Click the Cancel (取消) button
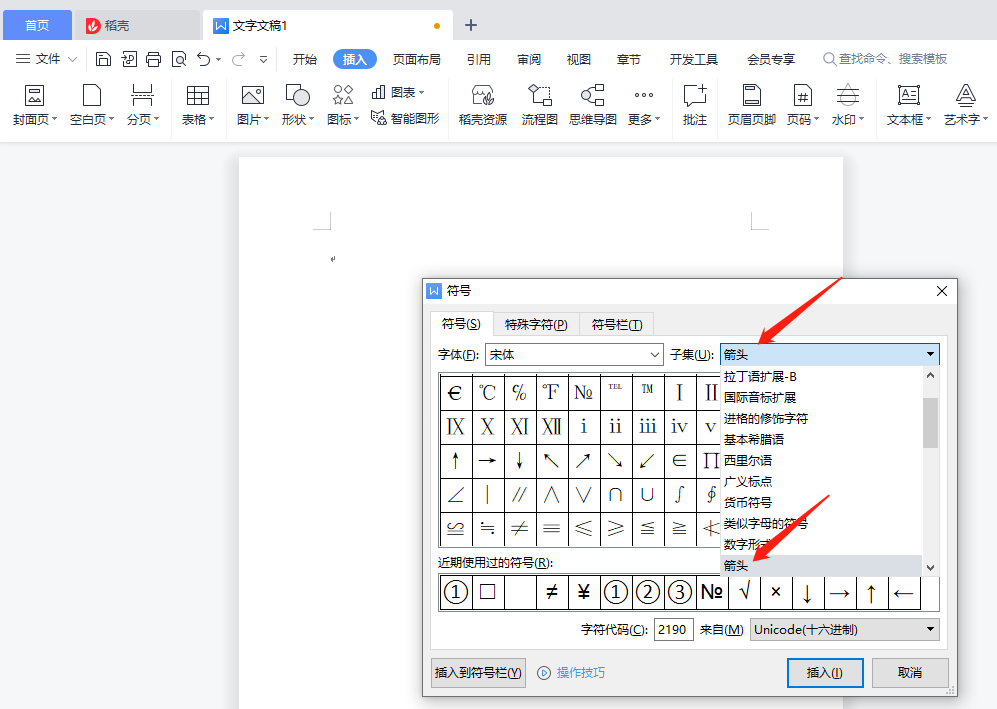The height and width of the screenshot is (709, 997). click(x=910, y=673)
